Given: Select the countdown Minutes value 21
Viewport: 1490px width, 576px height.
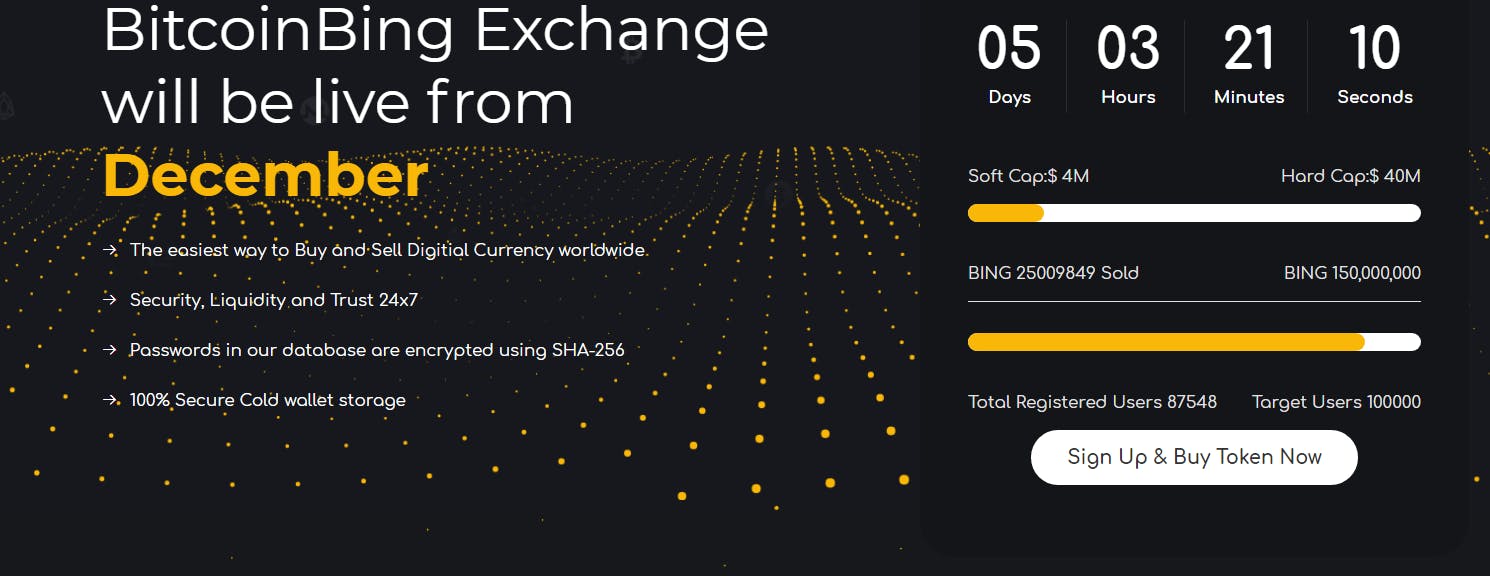Looking at the screenshot, I should [1249, 48].
